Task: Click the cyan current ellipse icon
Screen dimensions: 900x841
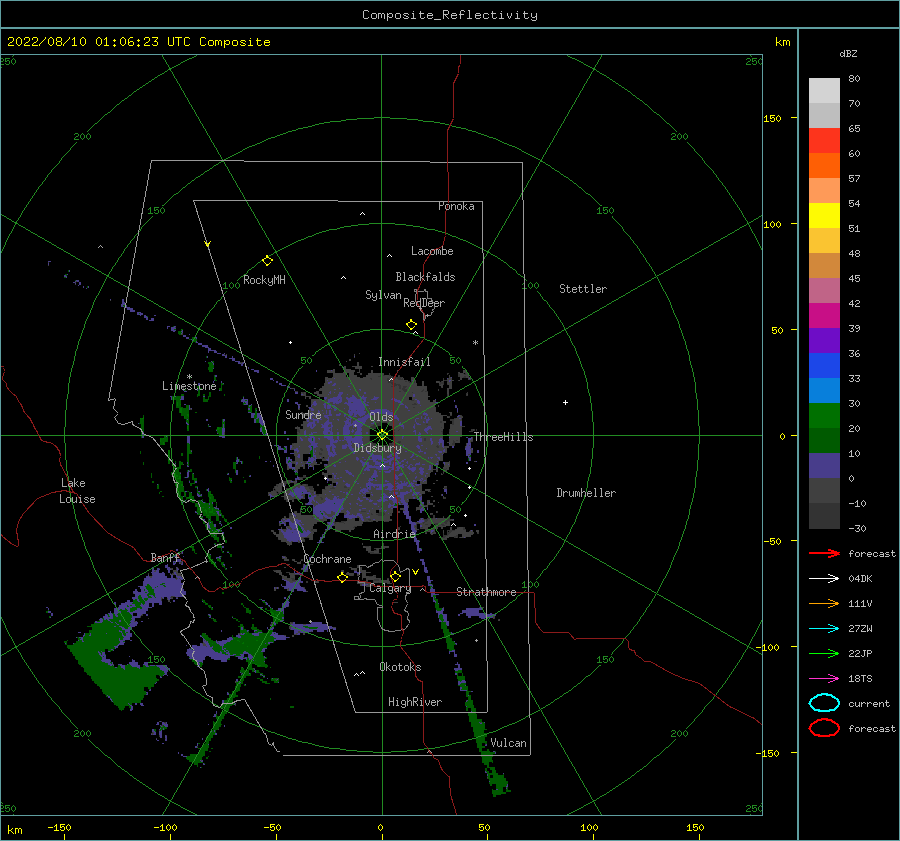Action: coord(824,703)
